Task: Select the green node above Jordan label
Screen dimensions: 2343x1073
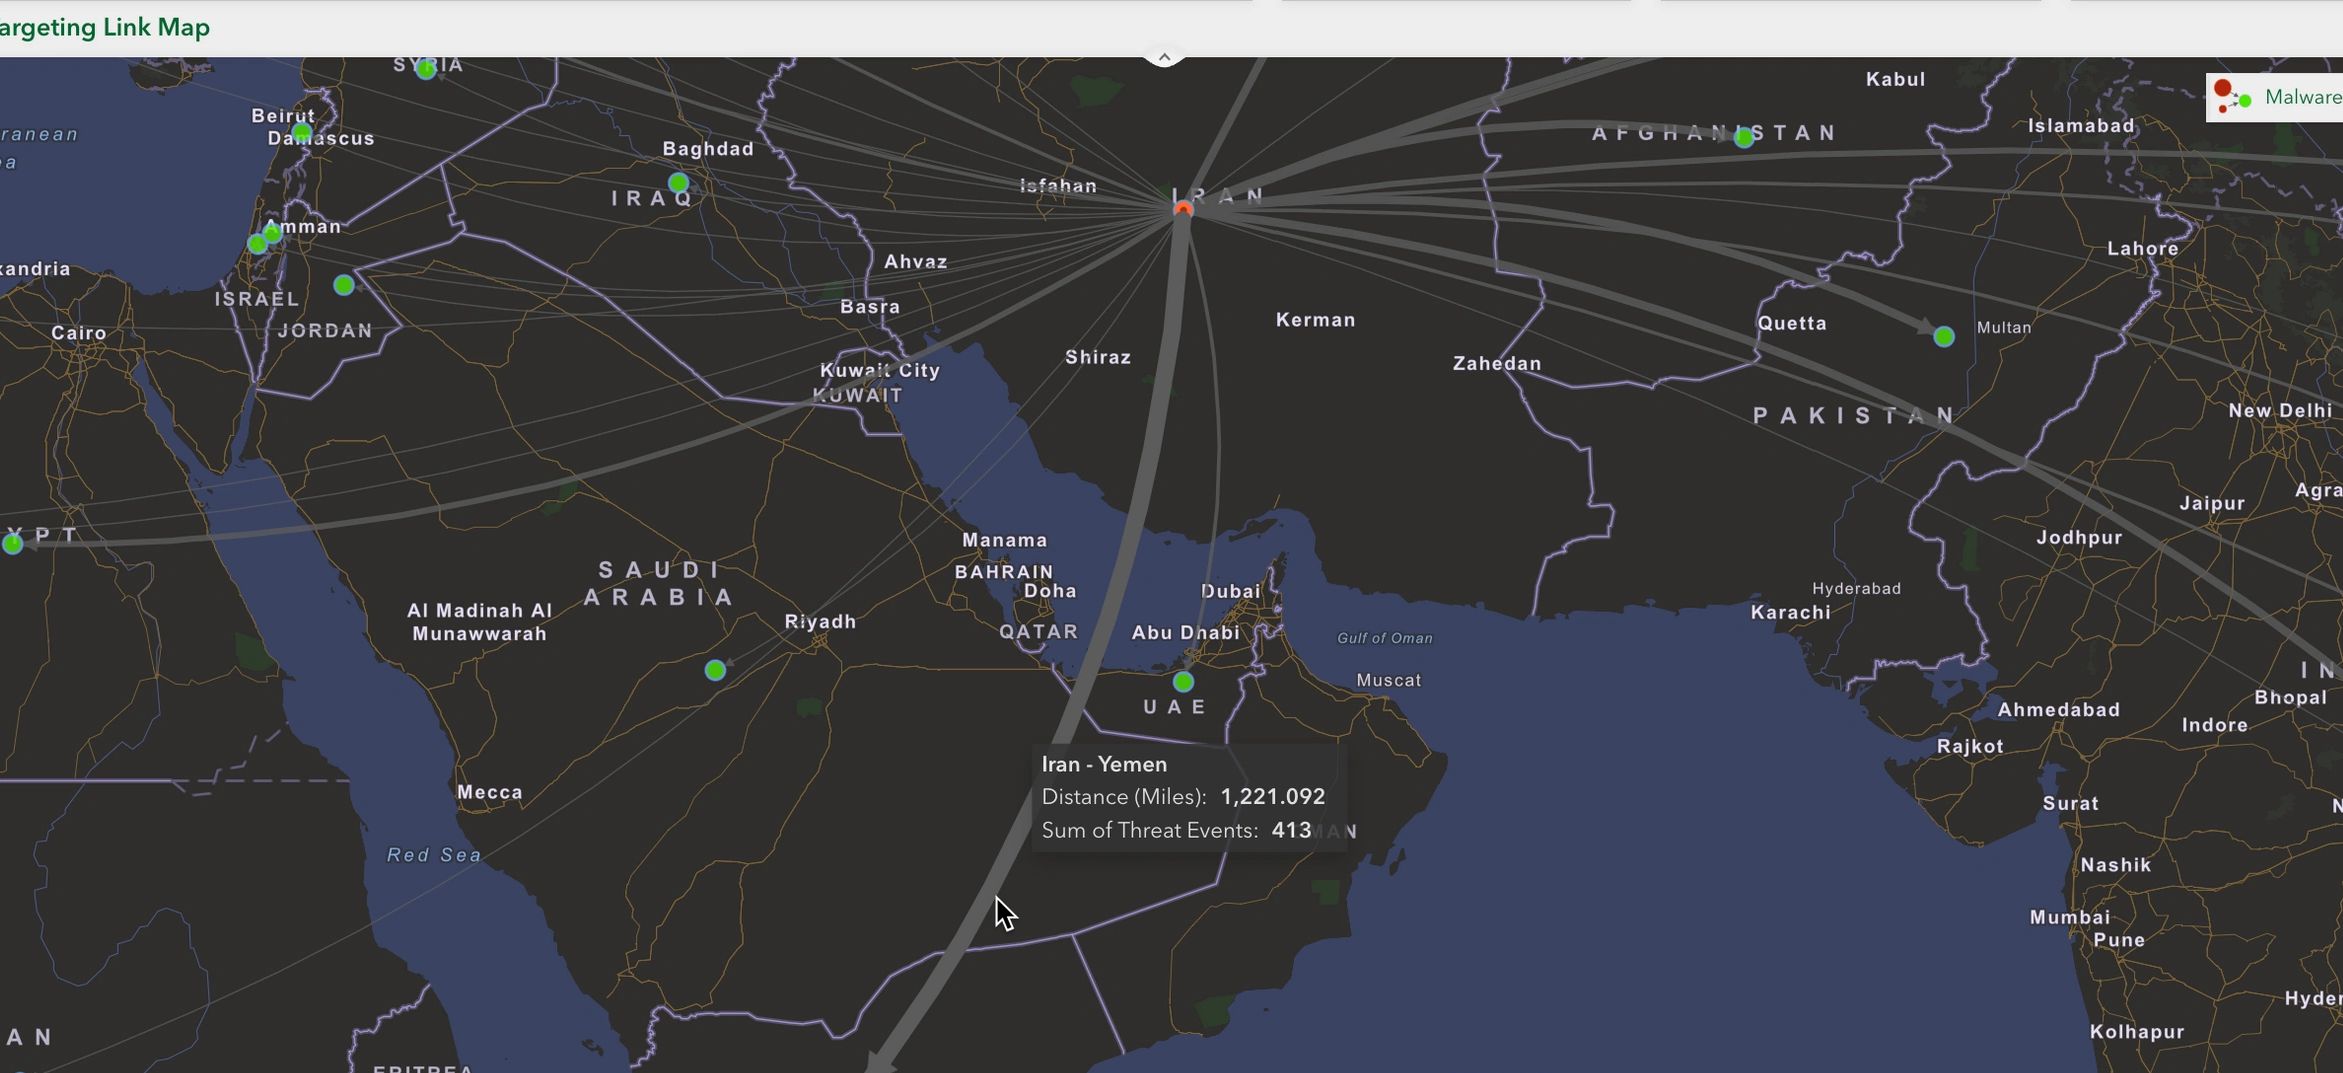Action: [344, 285]
